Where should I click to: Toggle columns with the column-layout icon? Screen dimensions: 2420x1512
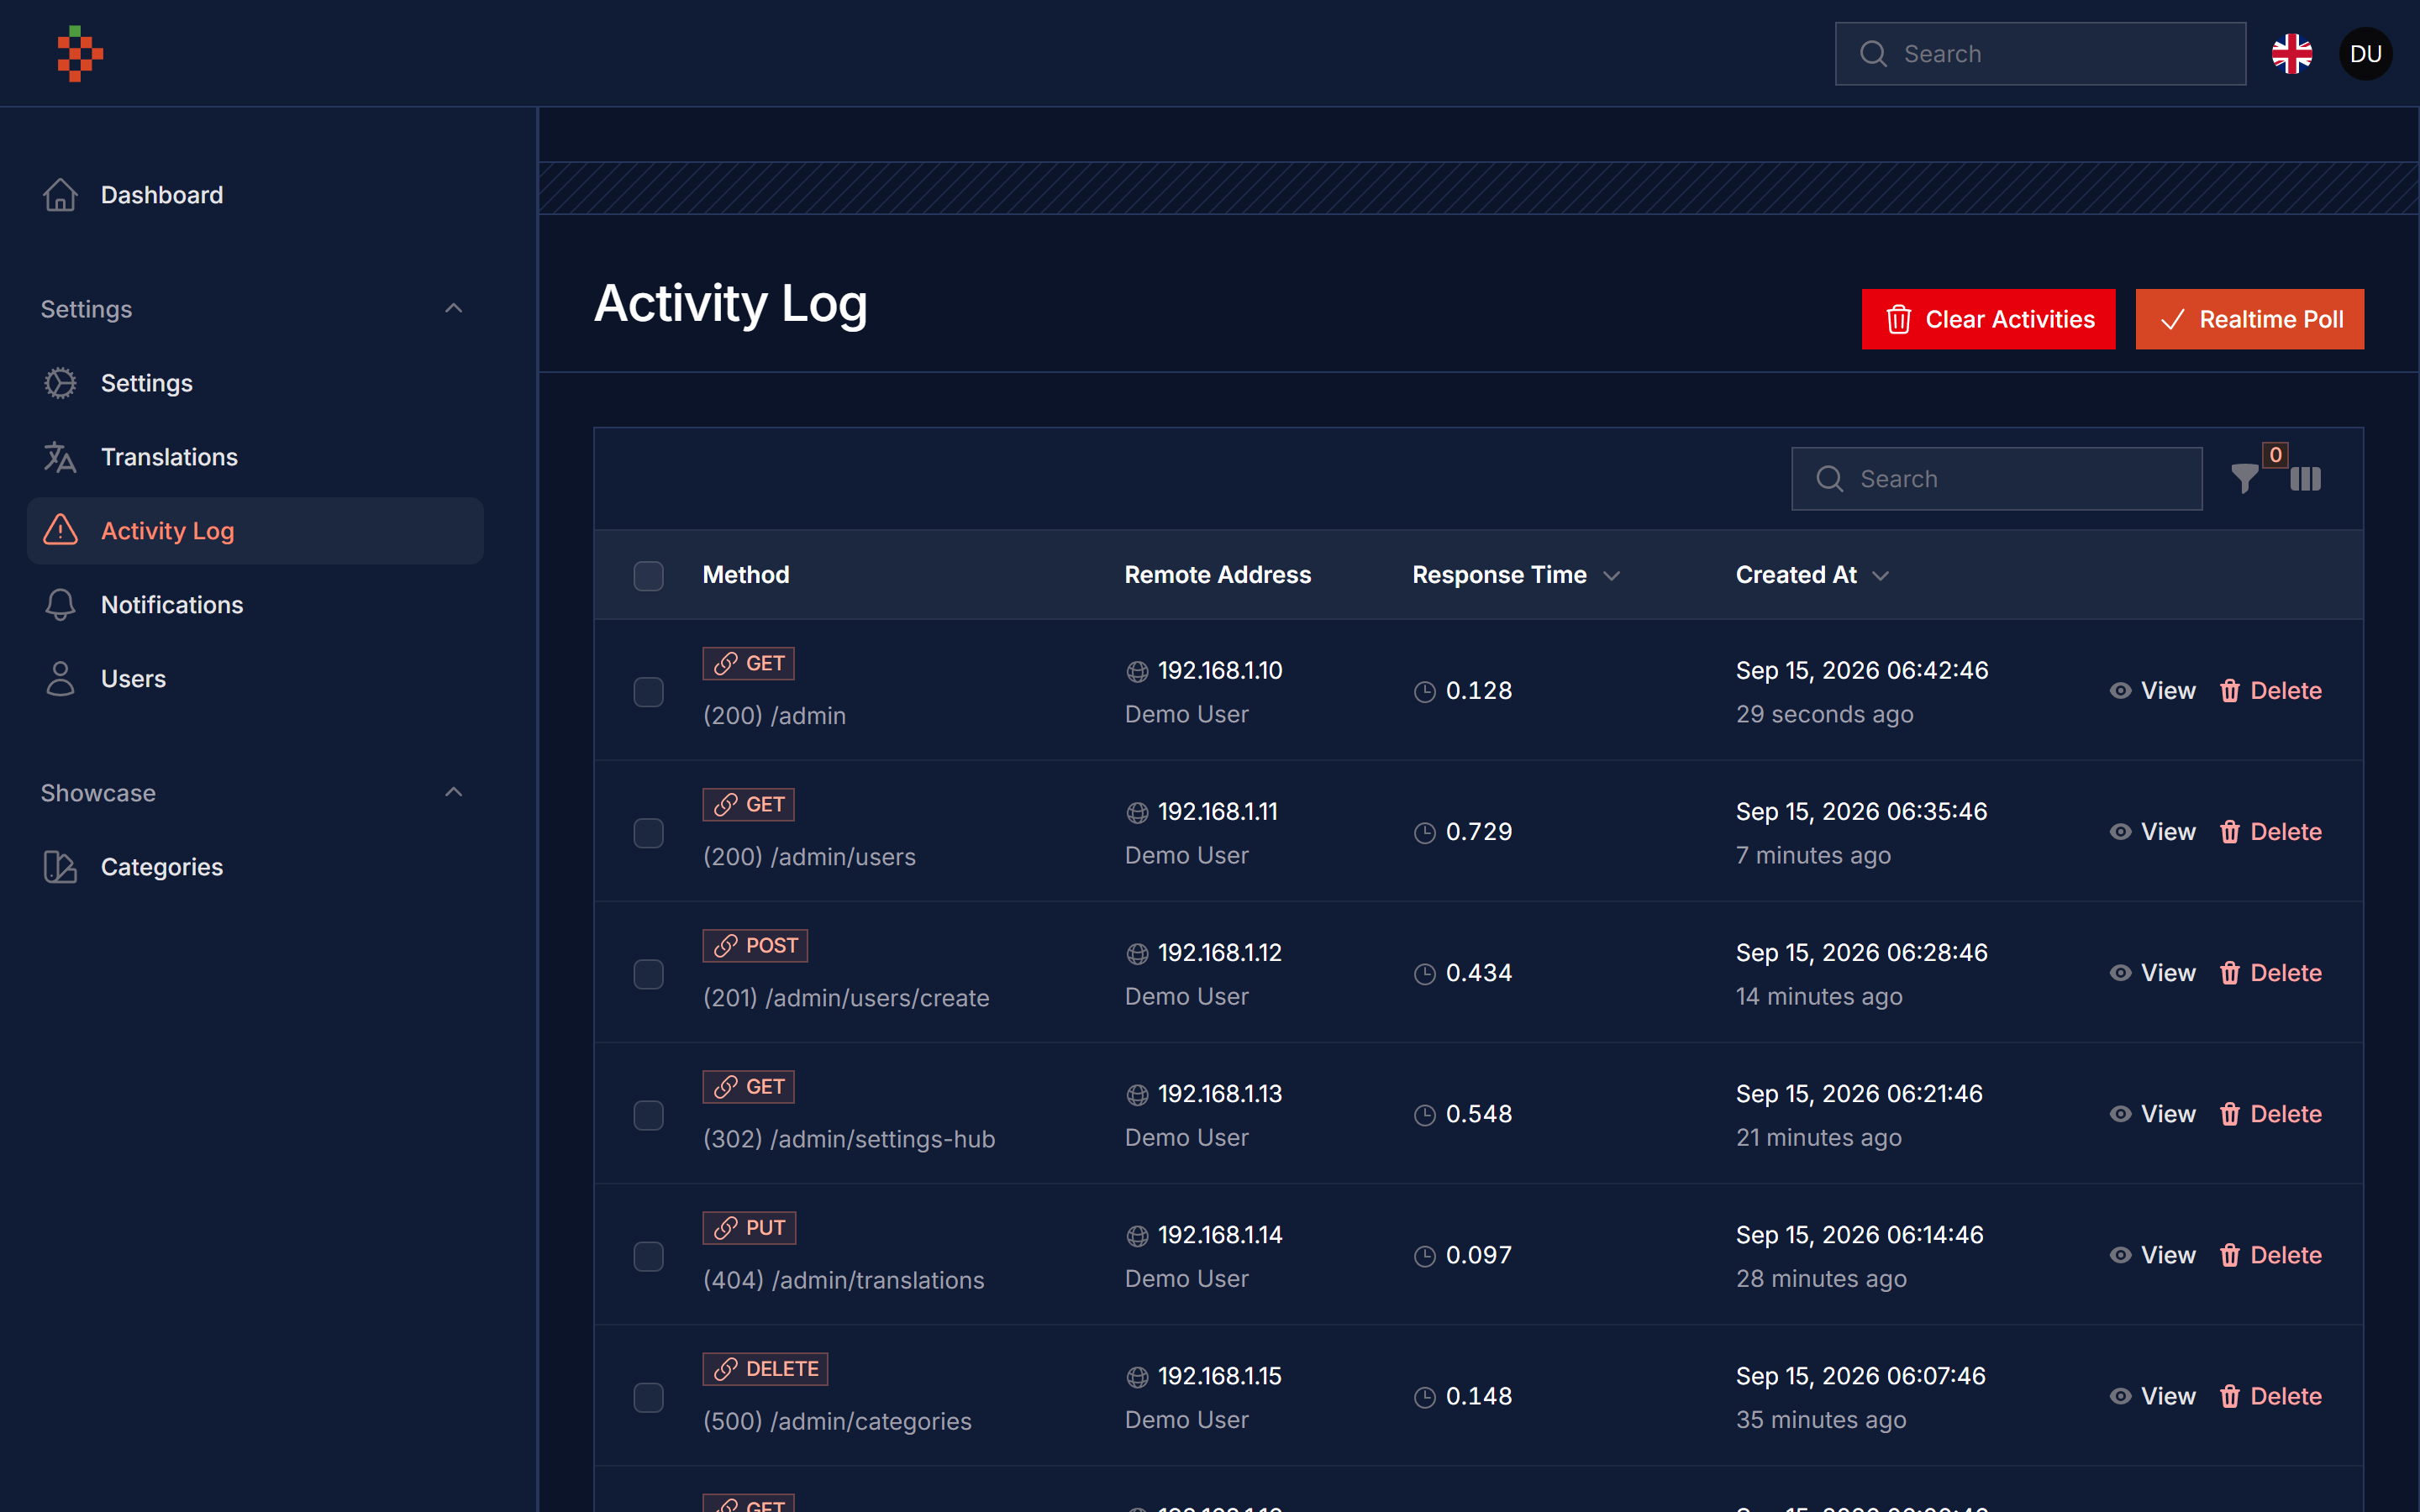pyautogui.click(x=2305, y=479)
